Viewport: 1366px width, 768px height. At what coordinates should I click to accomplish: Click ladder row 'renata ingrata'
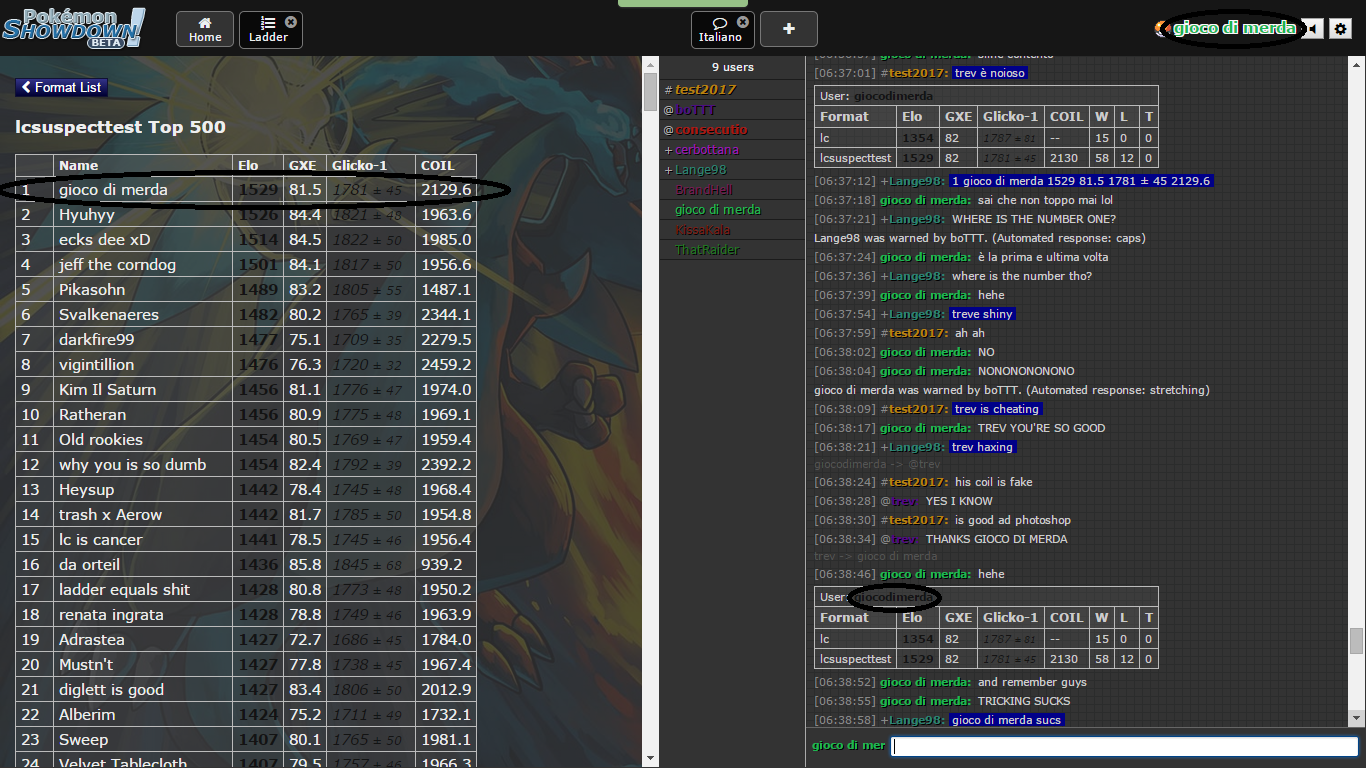click(x=246, y=615)
